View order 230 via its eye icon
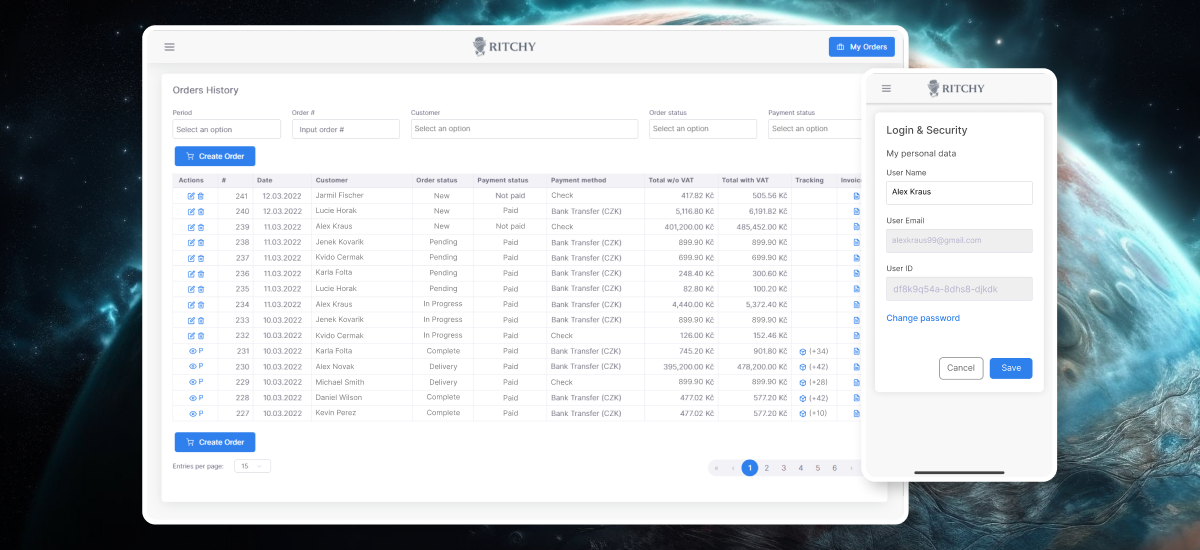1200x550 pixels. tap(192, 367)
